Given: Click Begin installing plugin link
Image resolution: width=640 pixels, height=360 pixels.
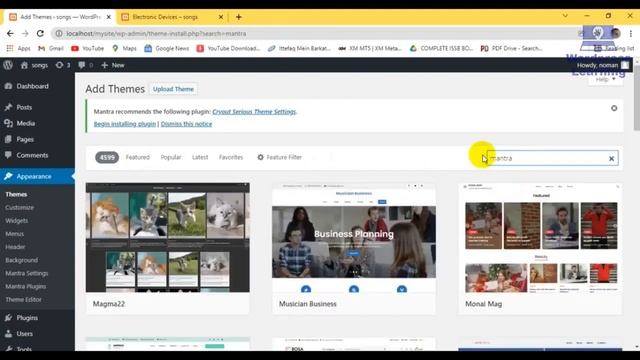Looking at the screenshot, I should [x=125, y=124].
